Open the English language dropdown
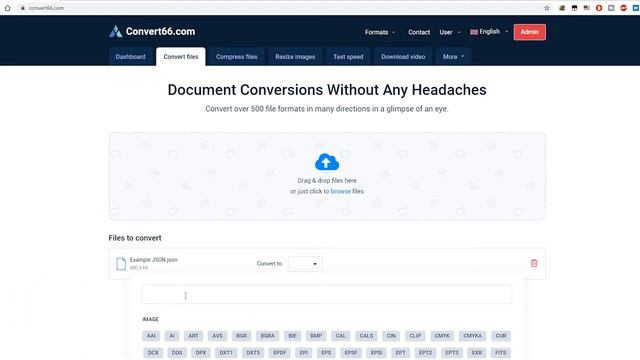The width and height of the screenshot is (640, 360). pos(489,31)
